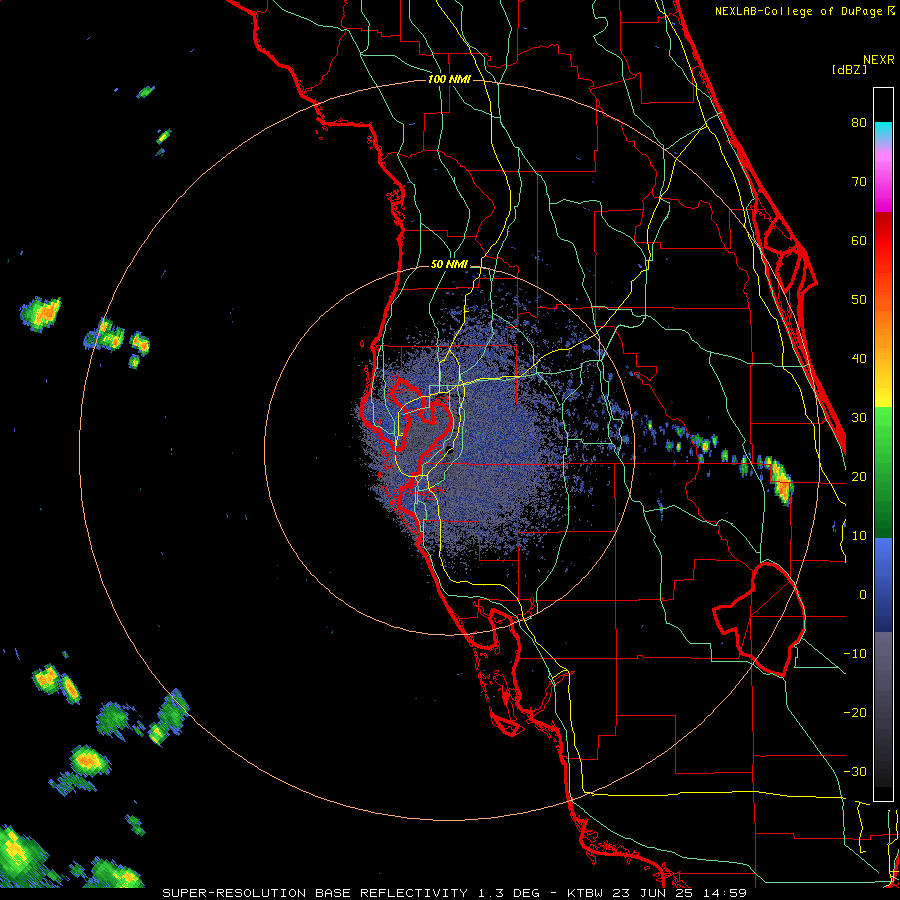Select the 80 value on the dBZ scale
Image resolution: width=900 pixels, height=900 pixels.
859,122
